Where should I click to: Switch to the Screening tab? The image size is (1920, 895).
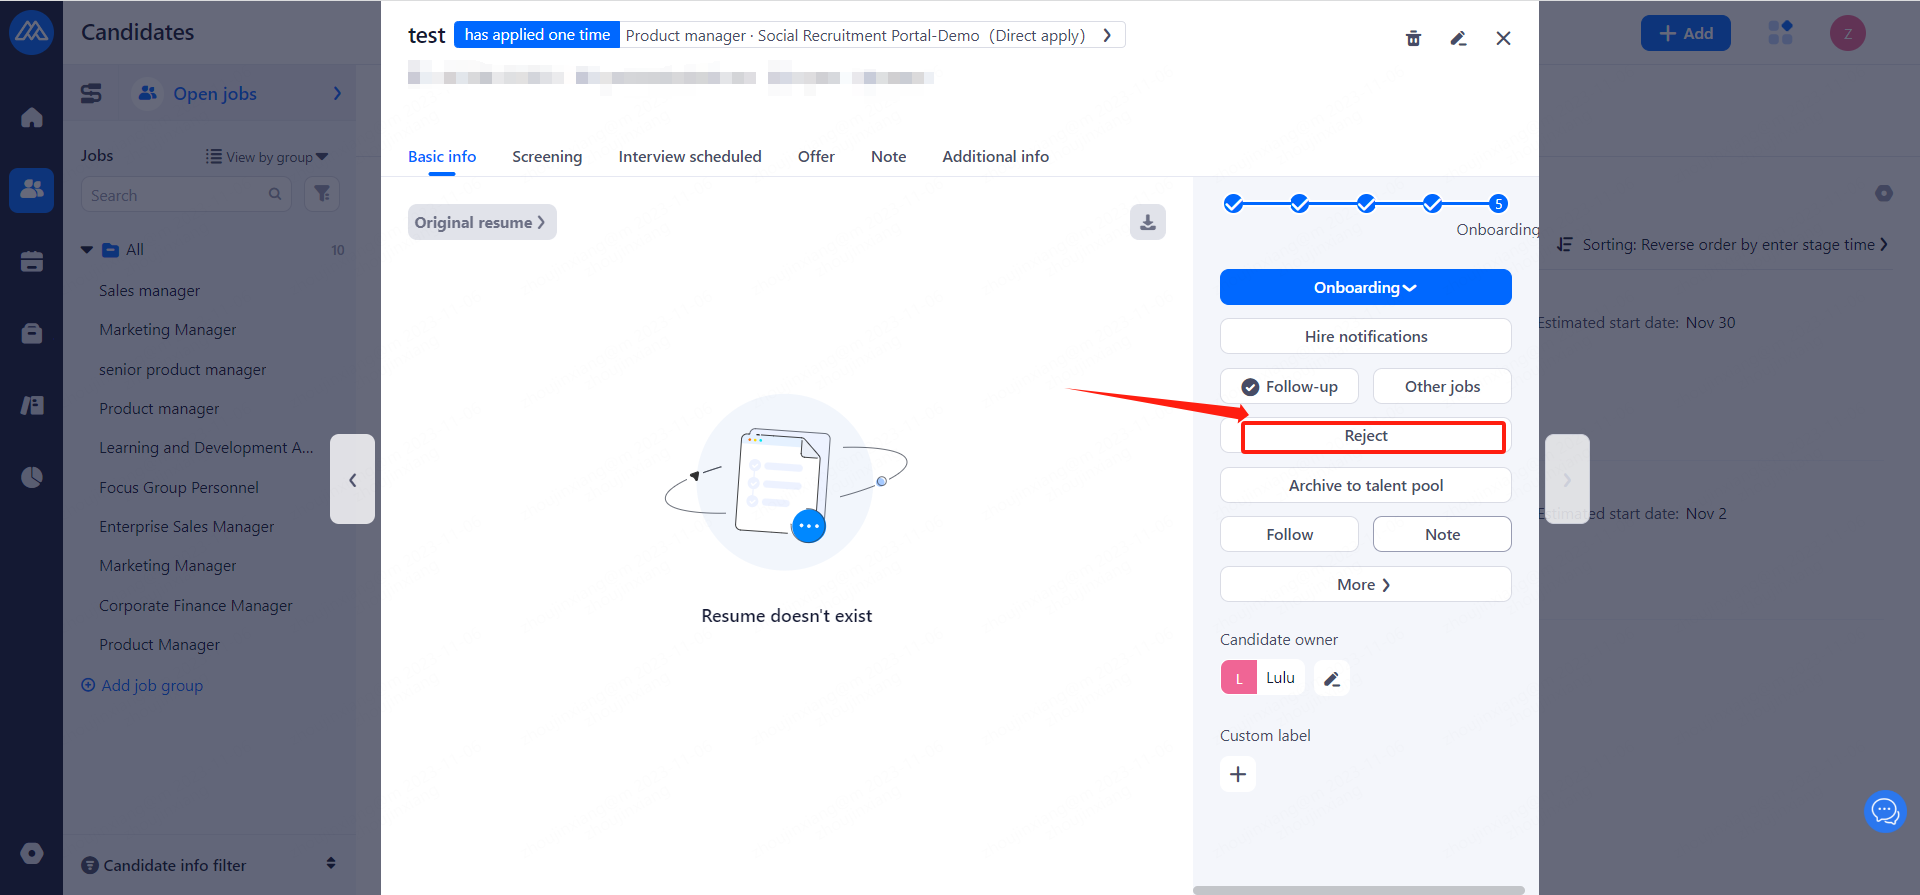(547, 157)
